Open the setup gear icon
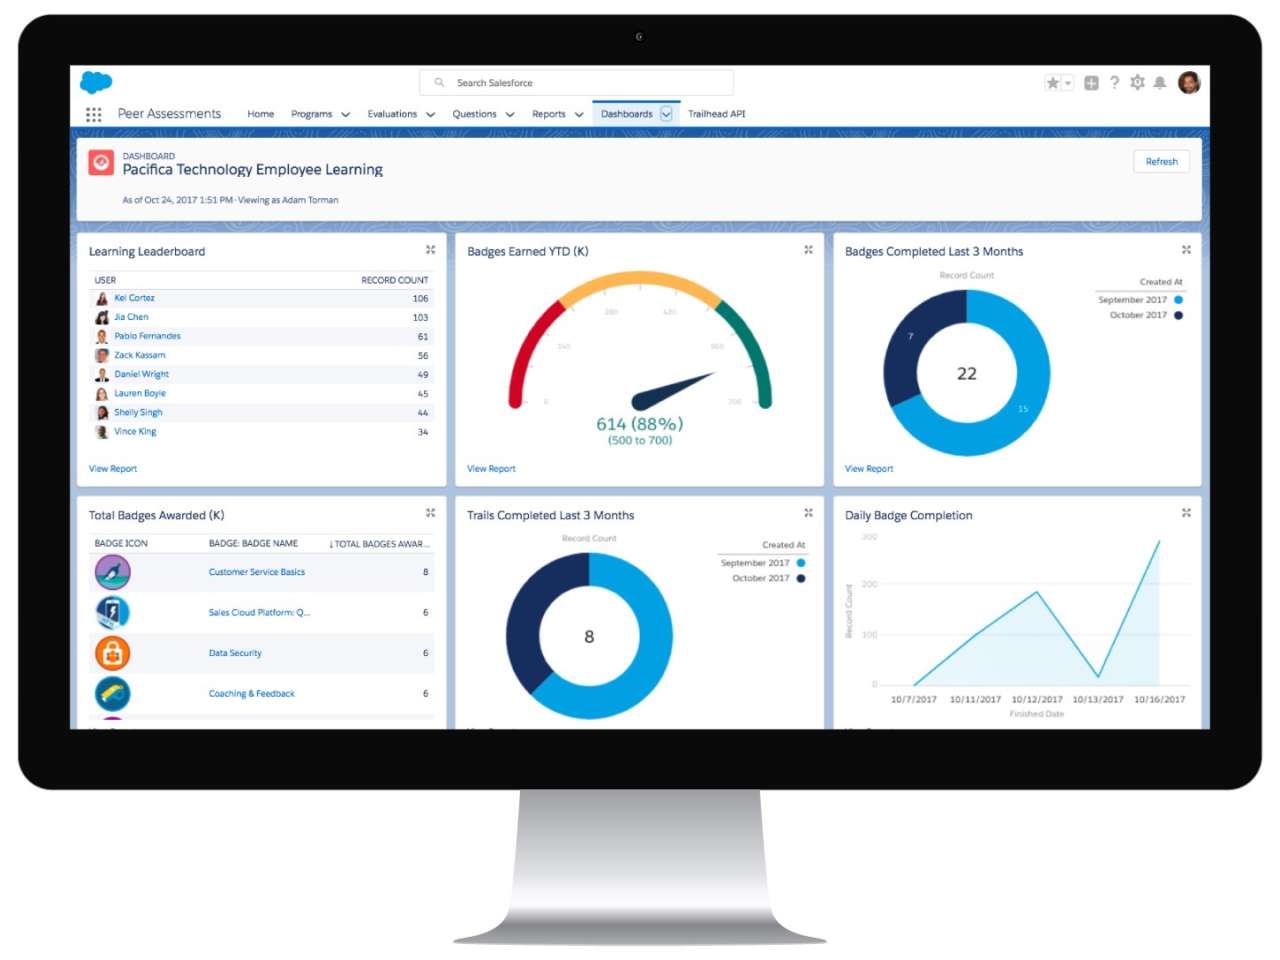1280x960 pixels. [x=1137, y=83]
